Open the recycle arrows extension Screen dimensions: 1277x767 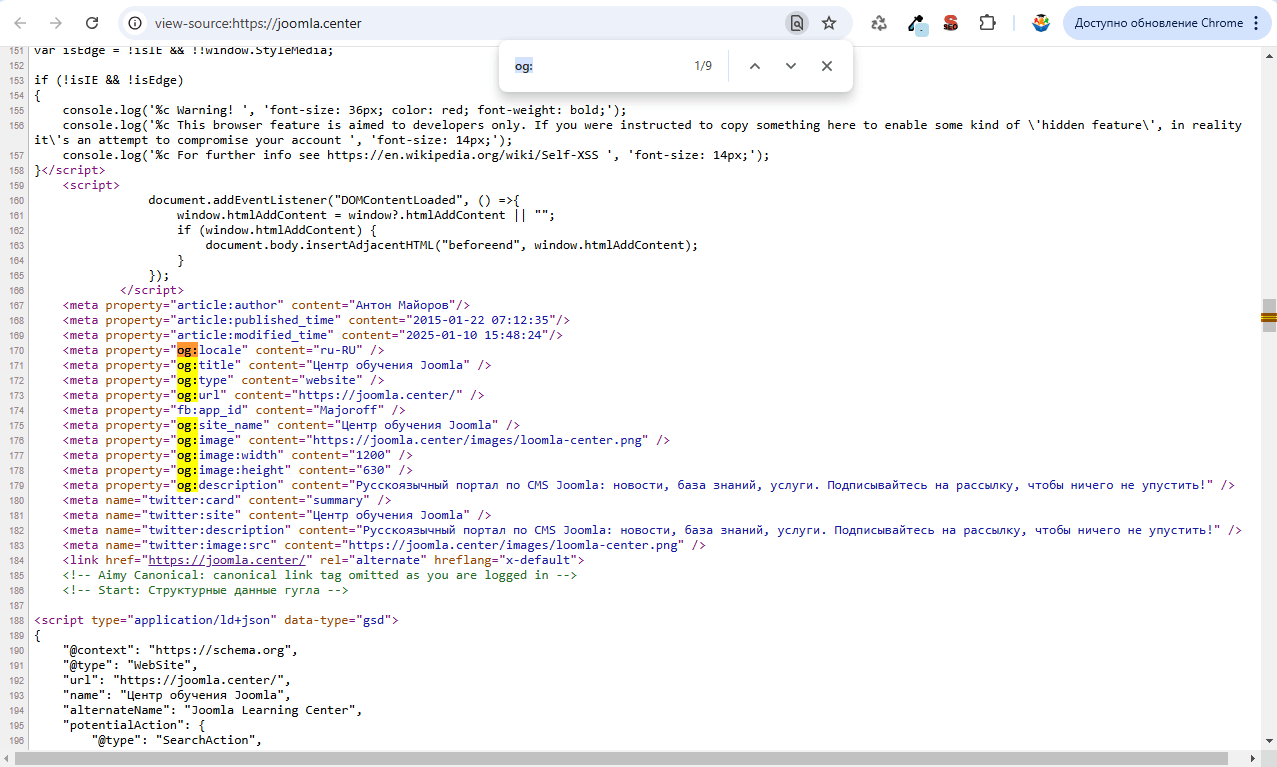[x=879, y=23]
